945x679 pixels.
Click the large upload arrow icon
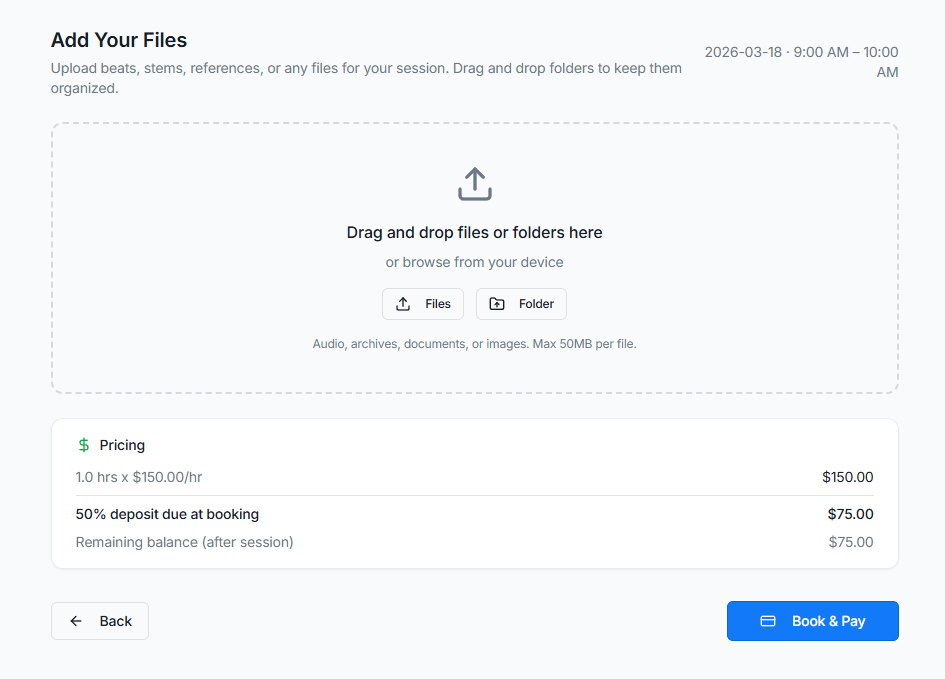tap(474, 184)
